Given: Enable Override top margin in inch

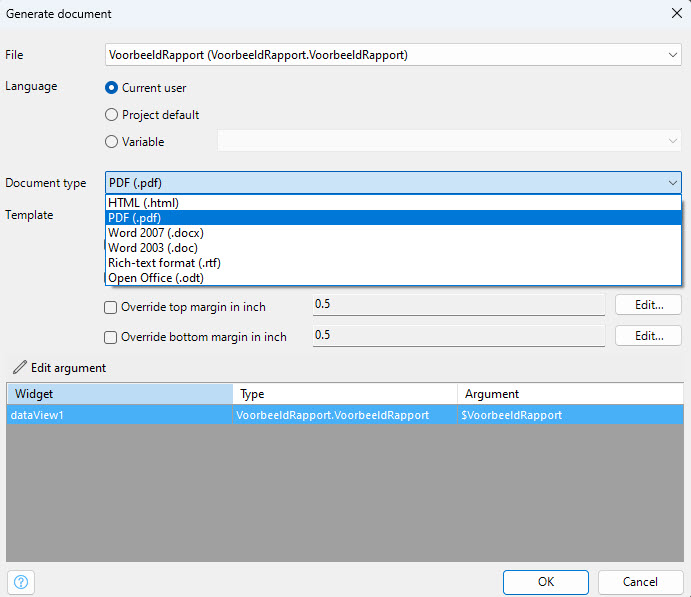Looking at the screenshot, I should click(112, 307).
